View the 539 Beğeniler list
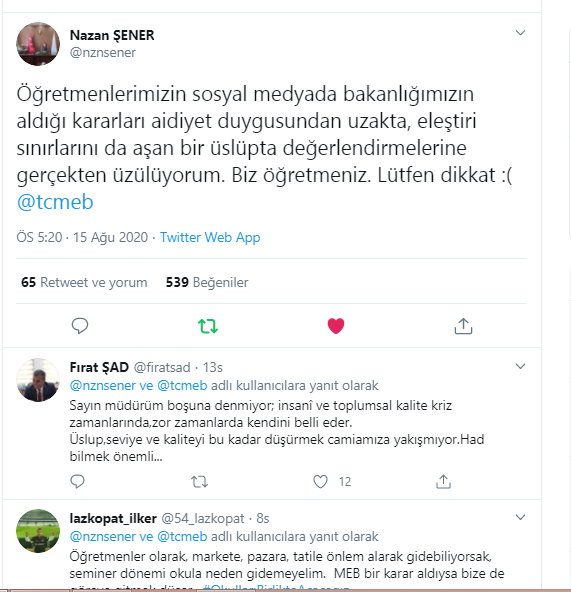Screen dimensions: 571x592 point(207,282)
